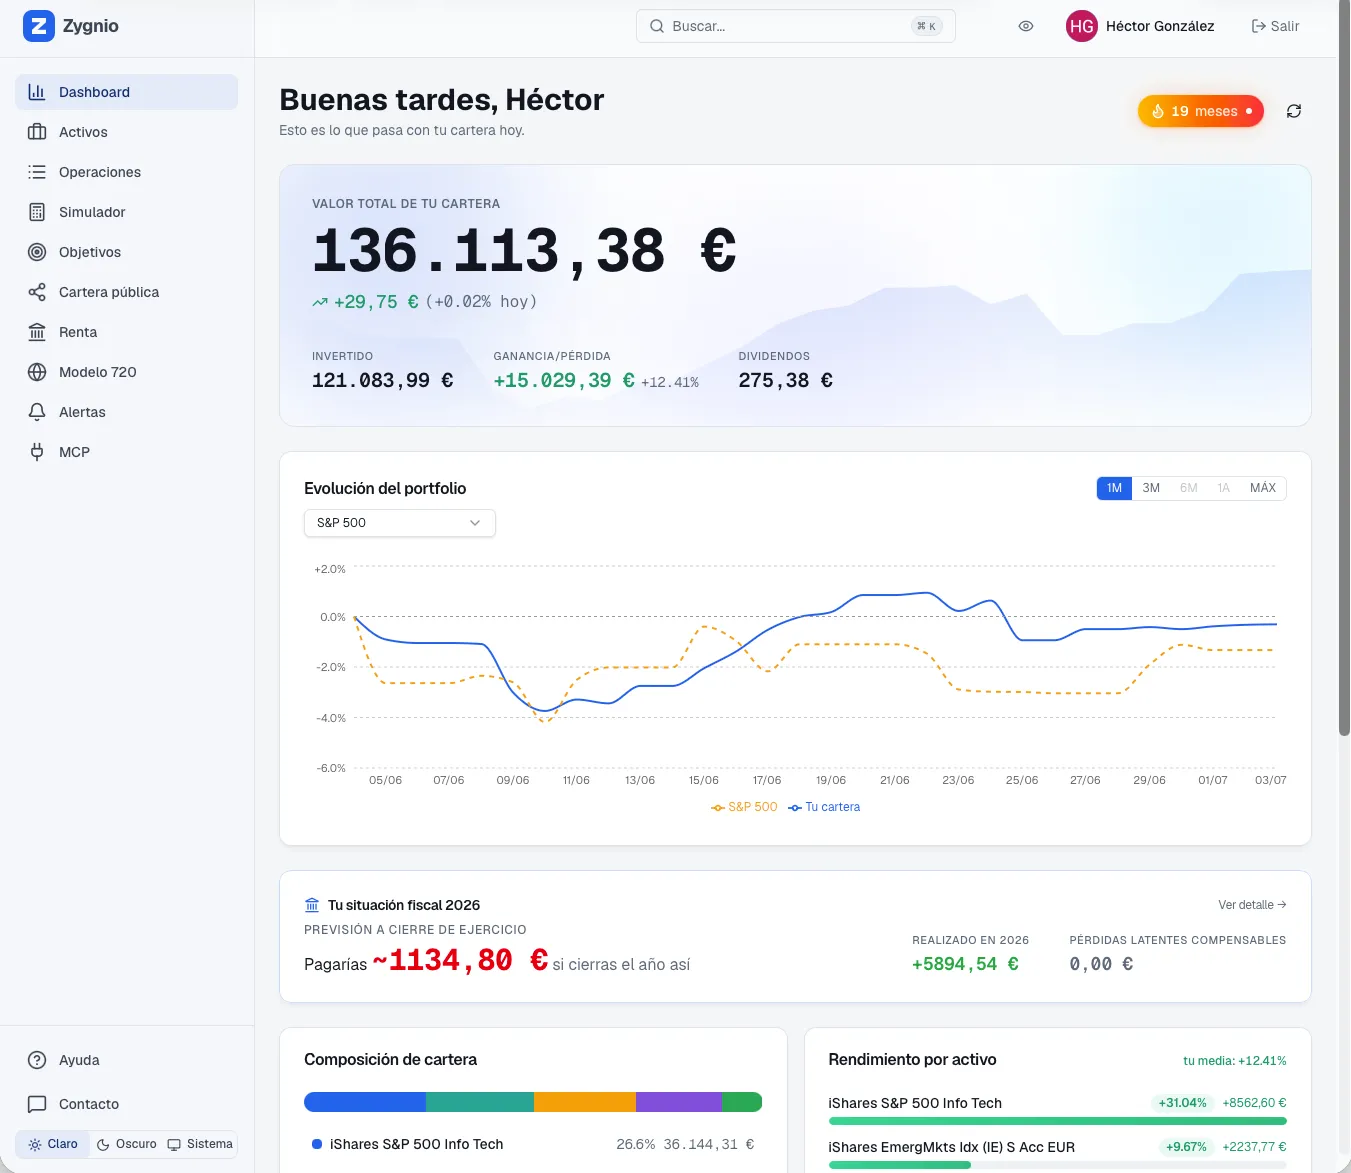Viewport: 1351px width, 1173px height.
Task: Click purple segment of composition bar
Action: pyautogui.click(x=679, y=1102)
